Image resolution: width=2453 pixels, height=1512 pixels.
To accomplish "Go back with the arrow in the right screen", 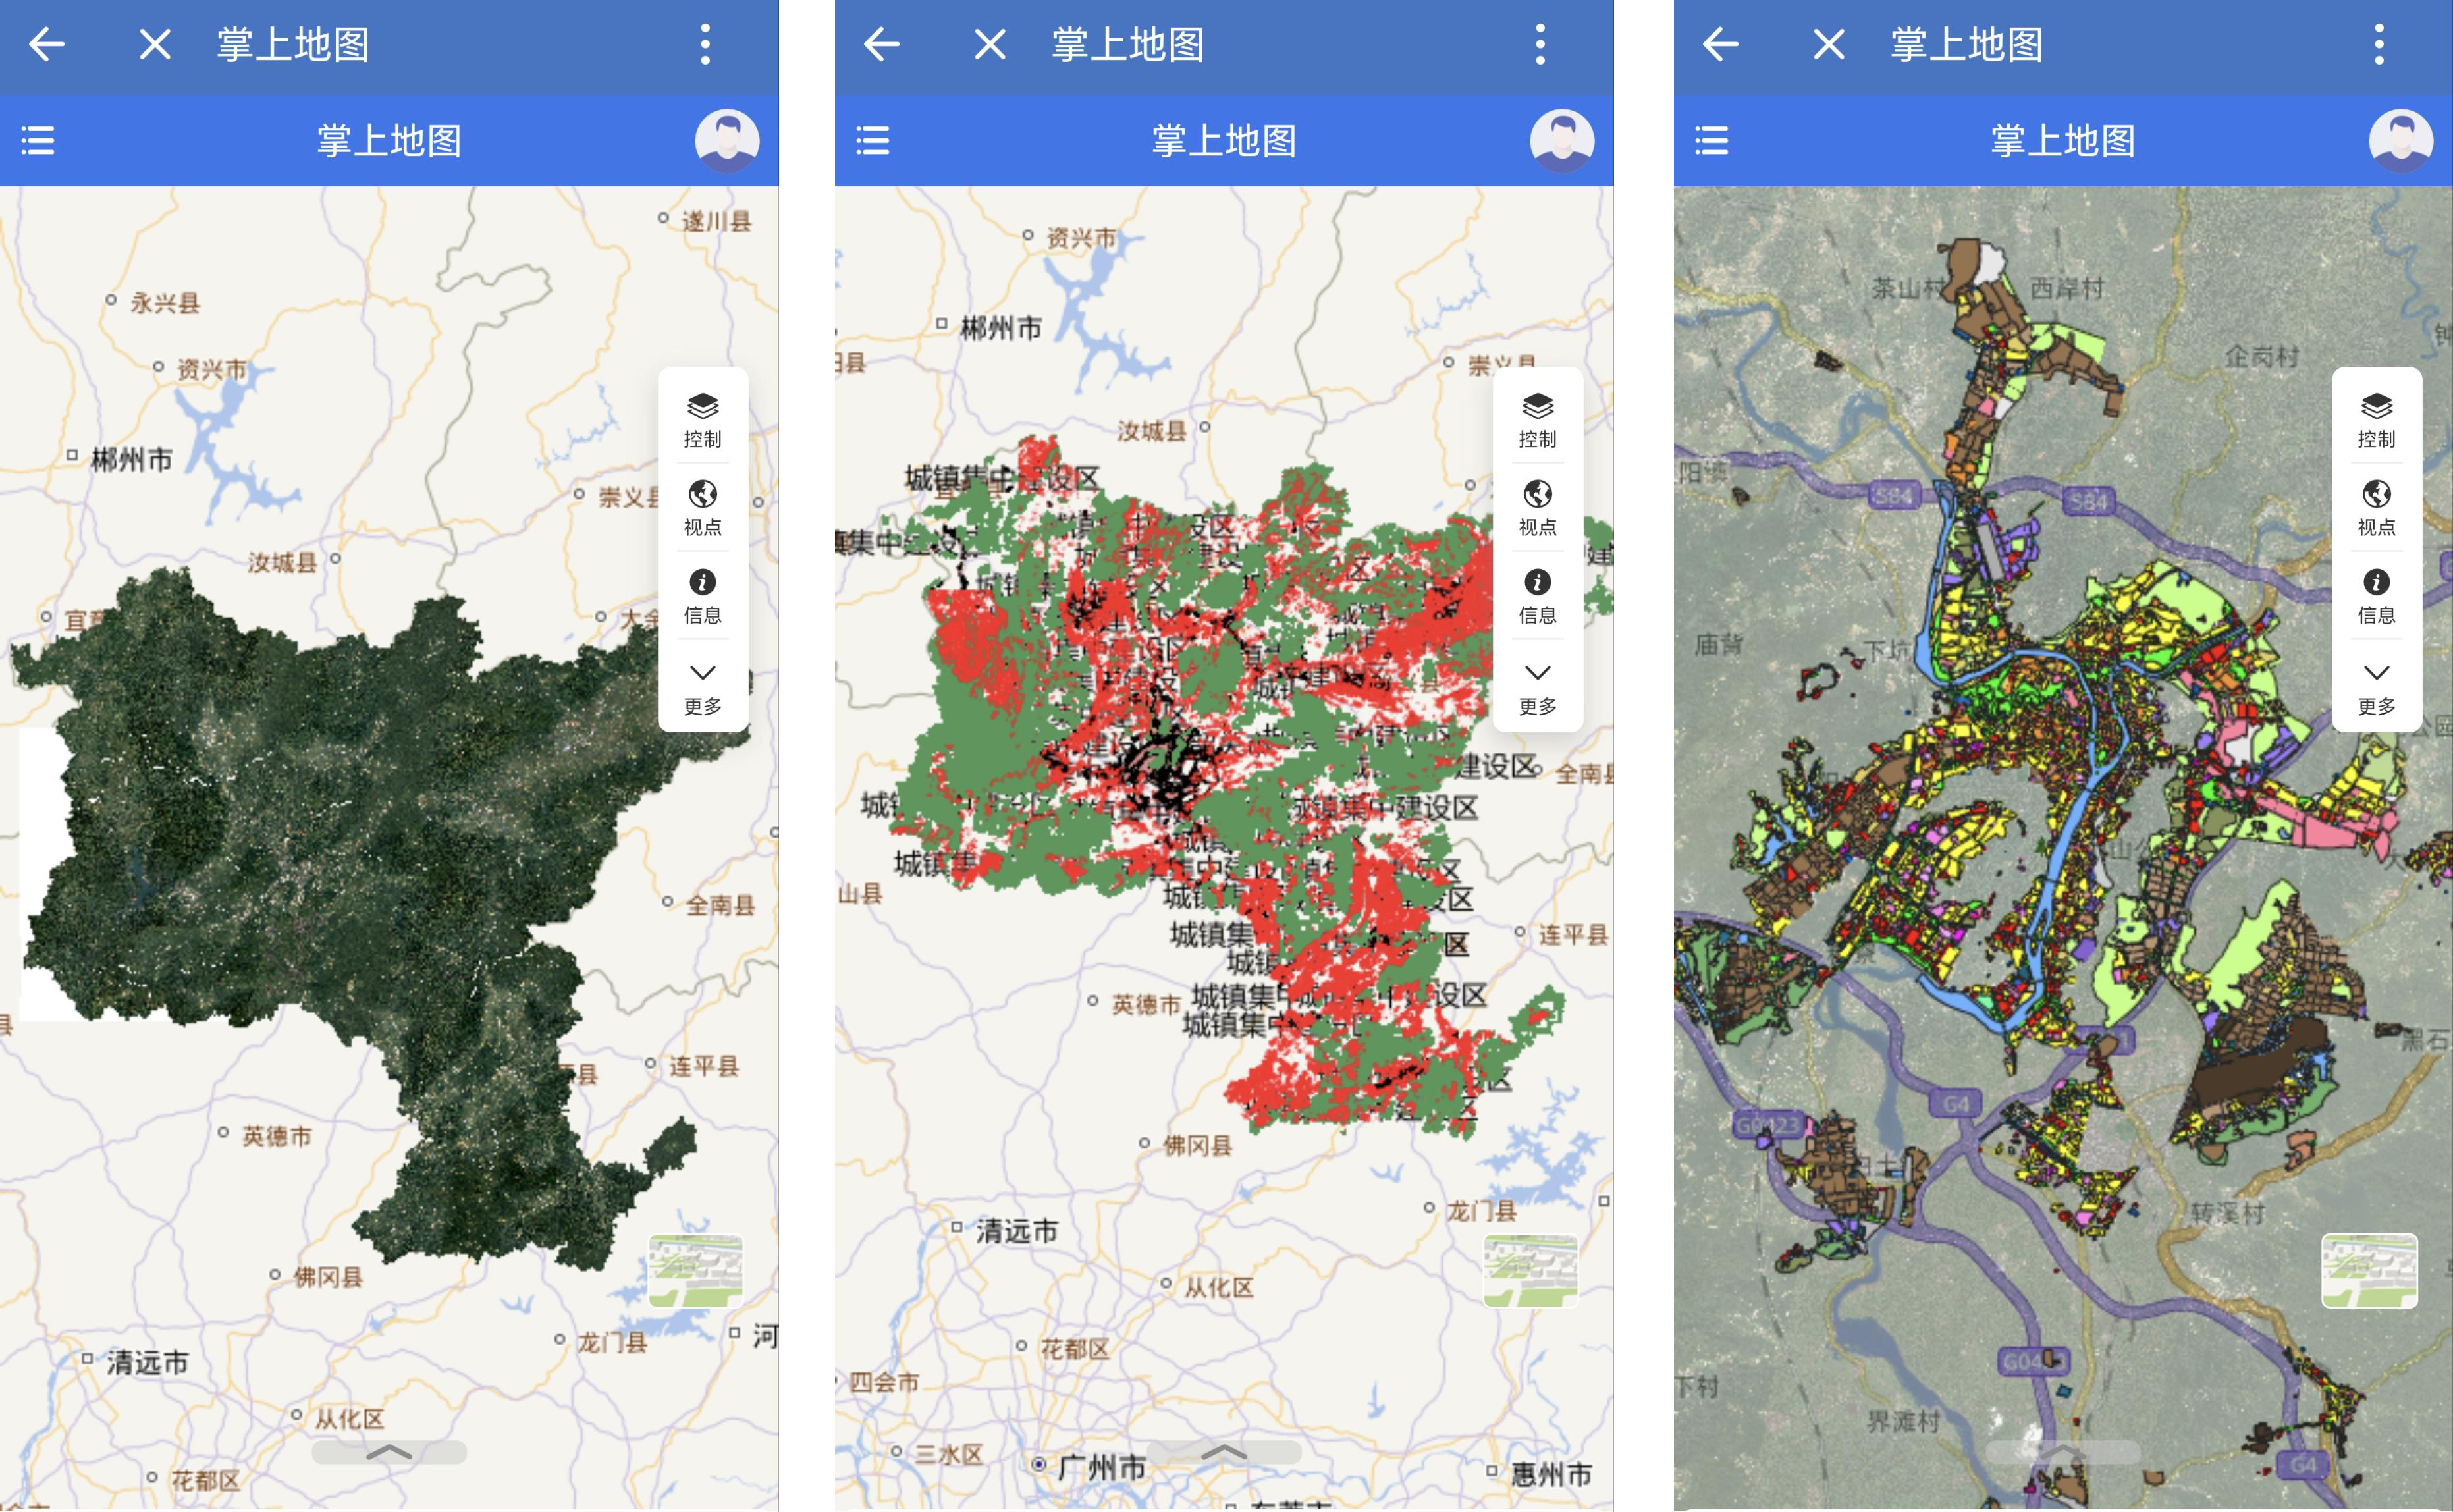I will (1720, 44).
